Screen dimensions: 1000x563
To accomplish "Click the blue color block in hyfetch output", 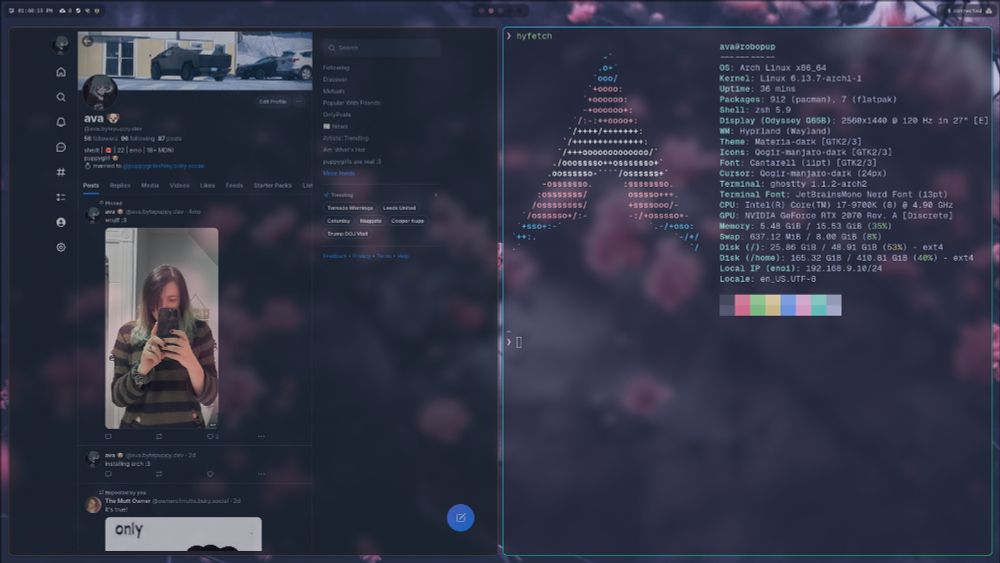I will pyautogui.click(x=788, y=305).
